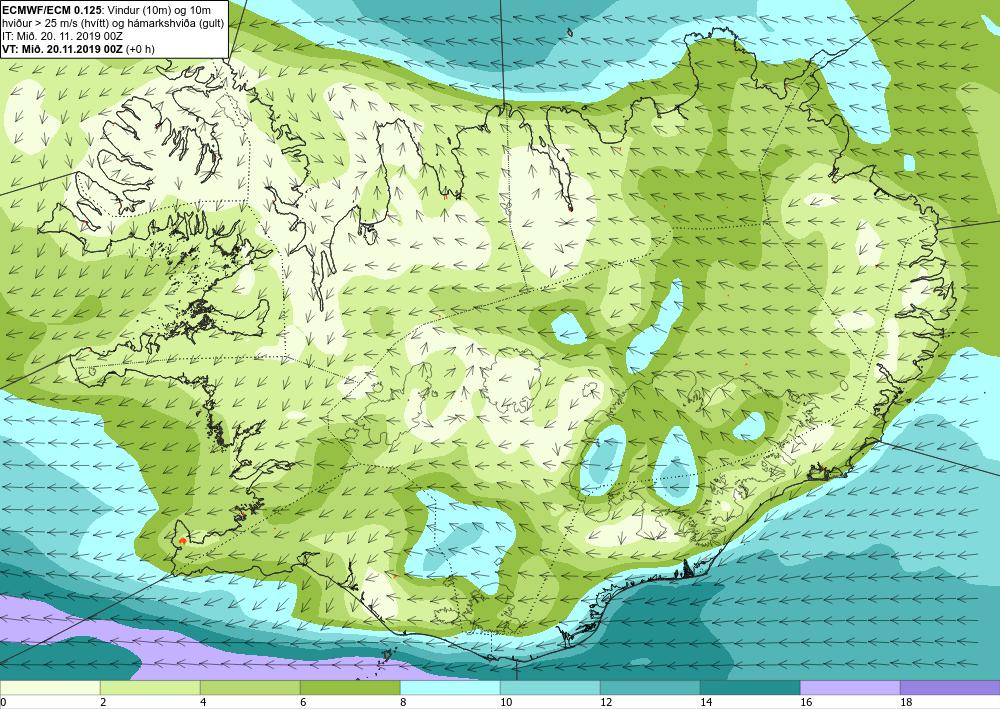1000x709 pixels.
Task: Click the 14–16 m/s dark teal legend swatch
Action: coord(750,687)
